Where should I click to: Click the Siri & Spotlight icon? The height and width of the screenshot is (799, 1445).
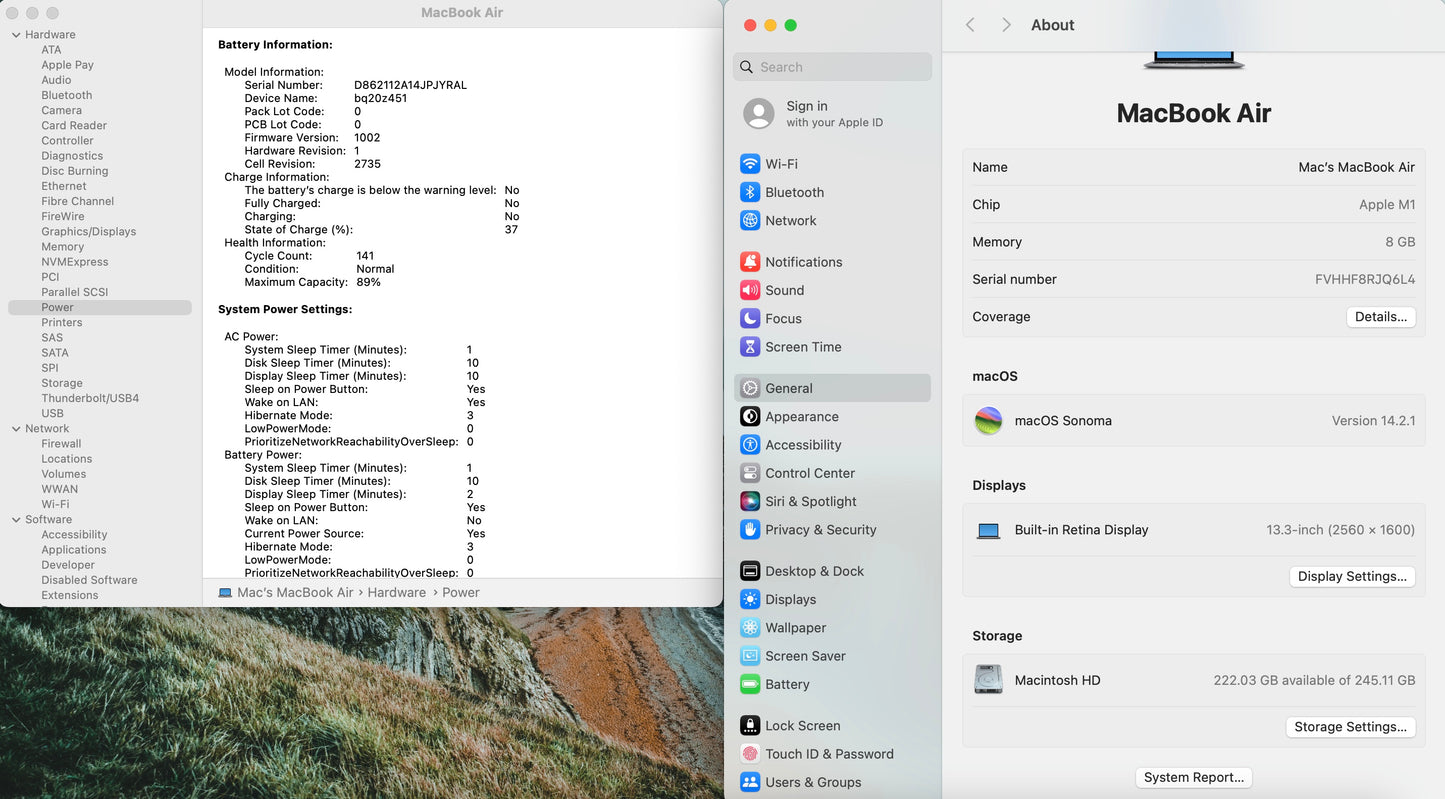pyautogui.click(x=750, y=501)
